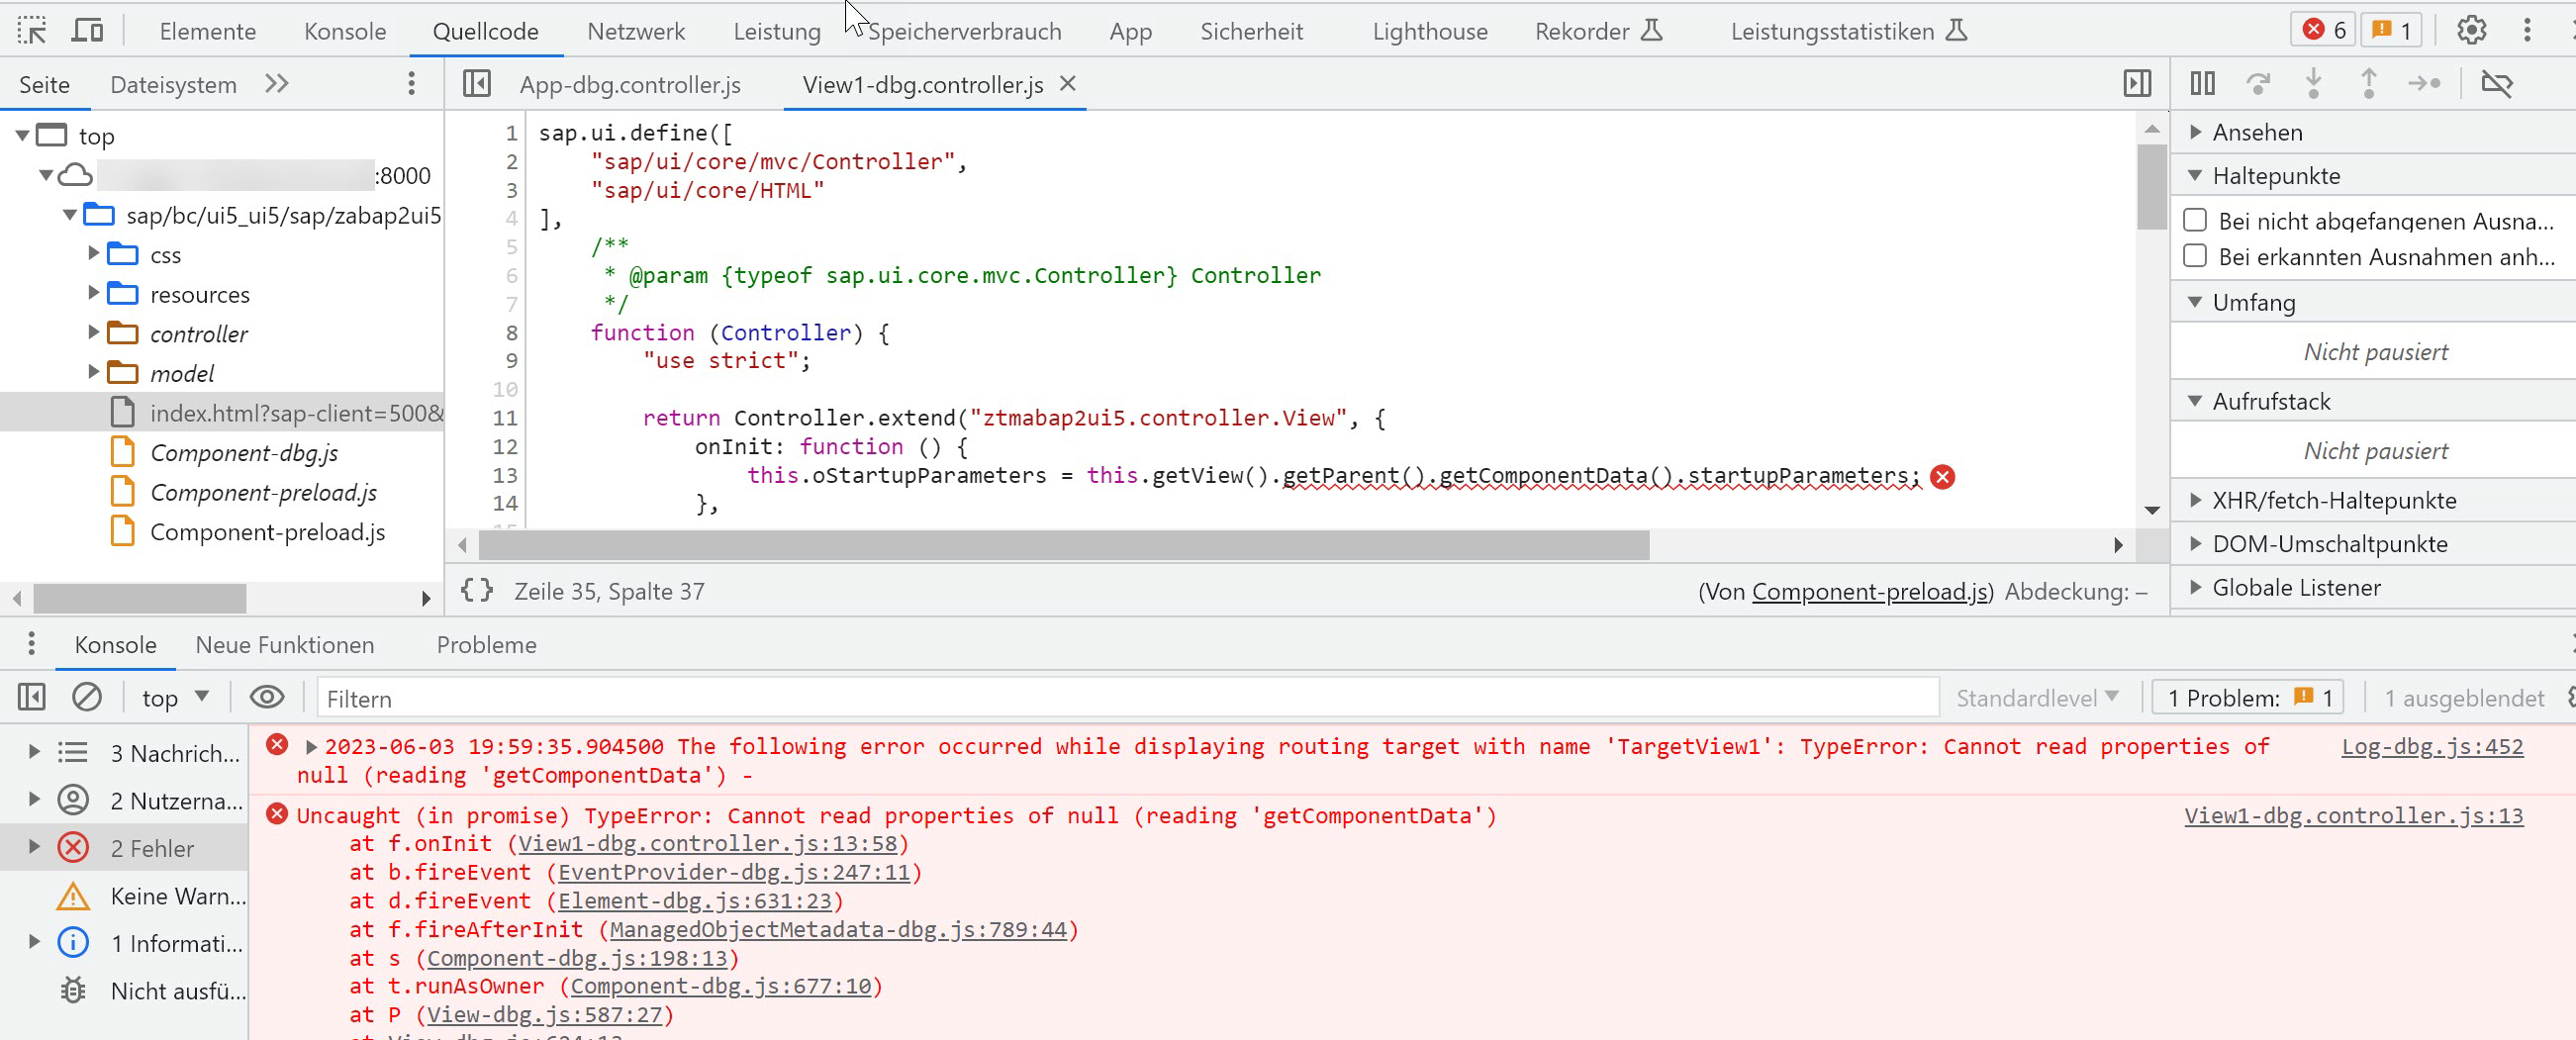Open the DevTools settings gear

2471,30
